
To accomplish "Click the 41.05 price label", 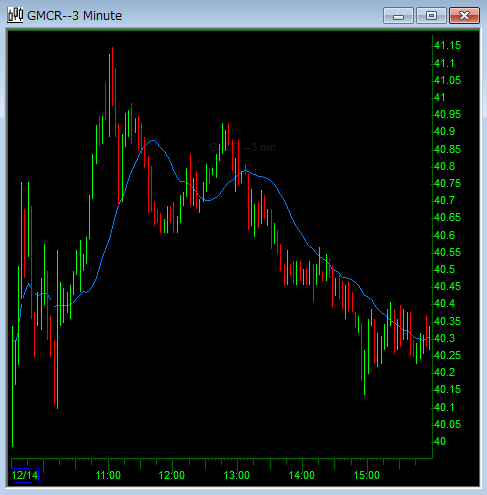I will point(448,80).
